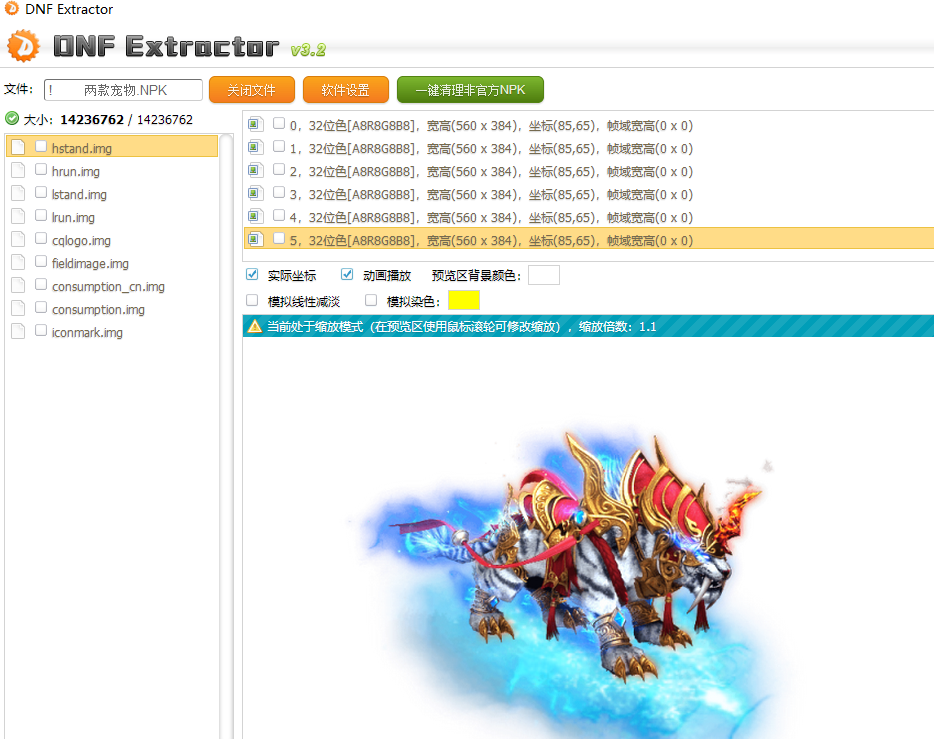
Task: Select the frame 2 row text
Action: [x=491, y=172]
